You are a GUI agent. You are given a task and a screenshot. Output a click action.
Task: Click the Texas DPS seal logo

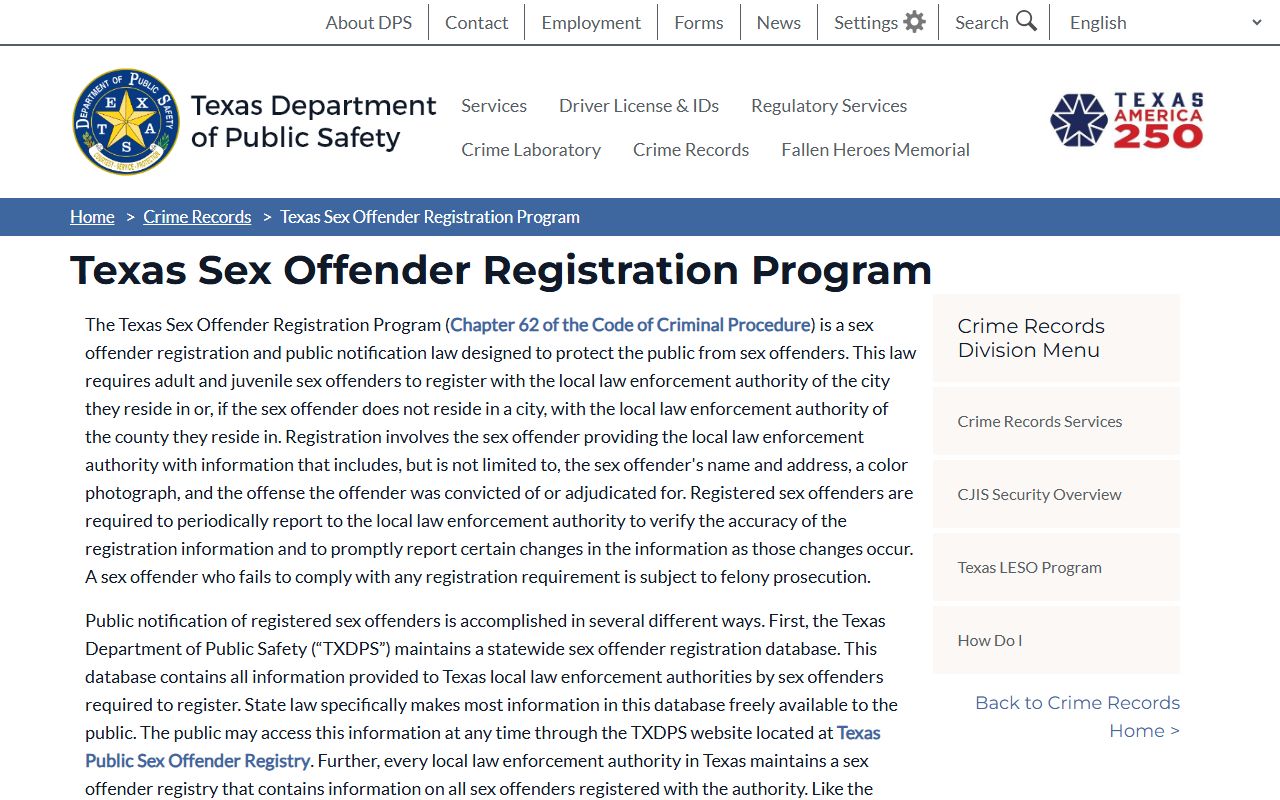[x=126, y=122]
